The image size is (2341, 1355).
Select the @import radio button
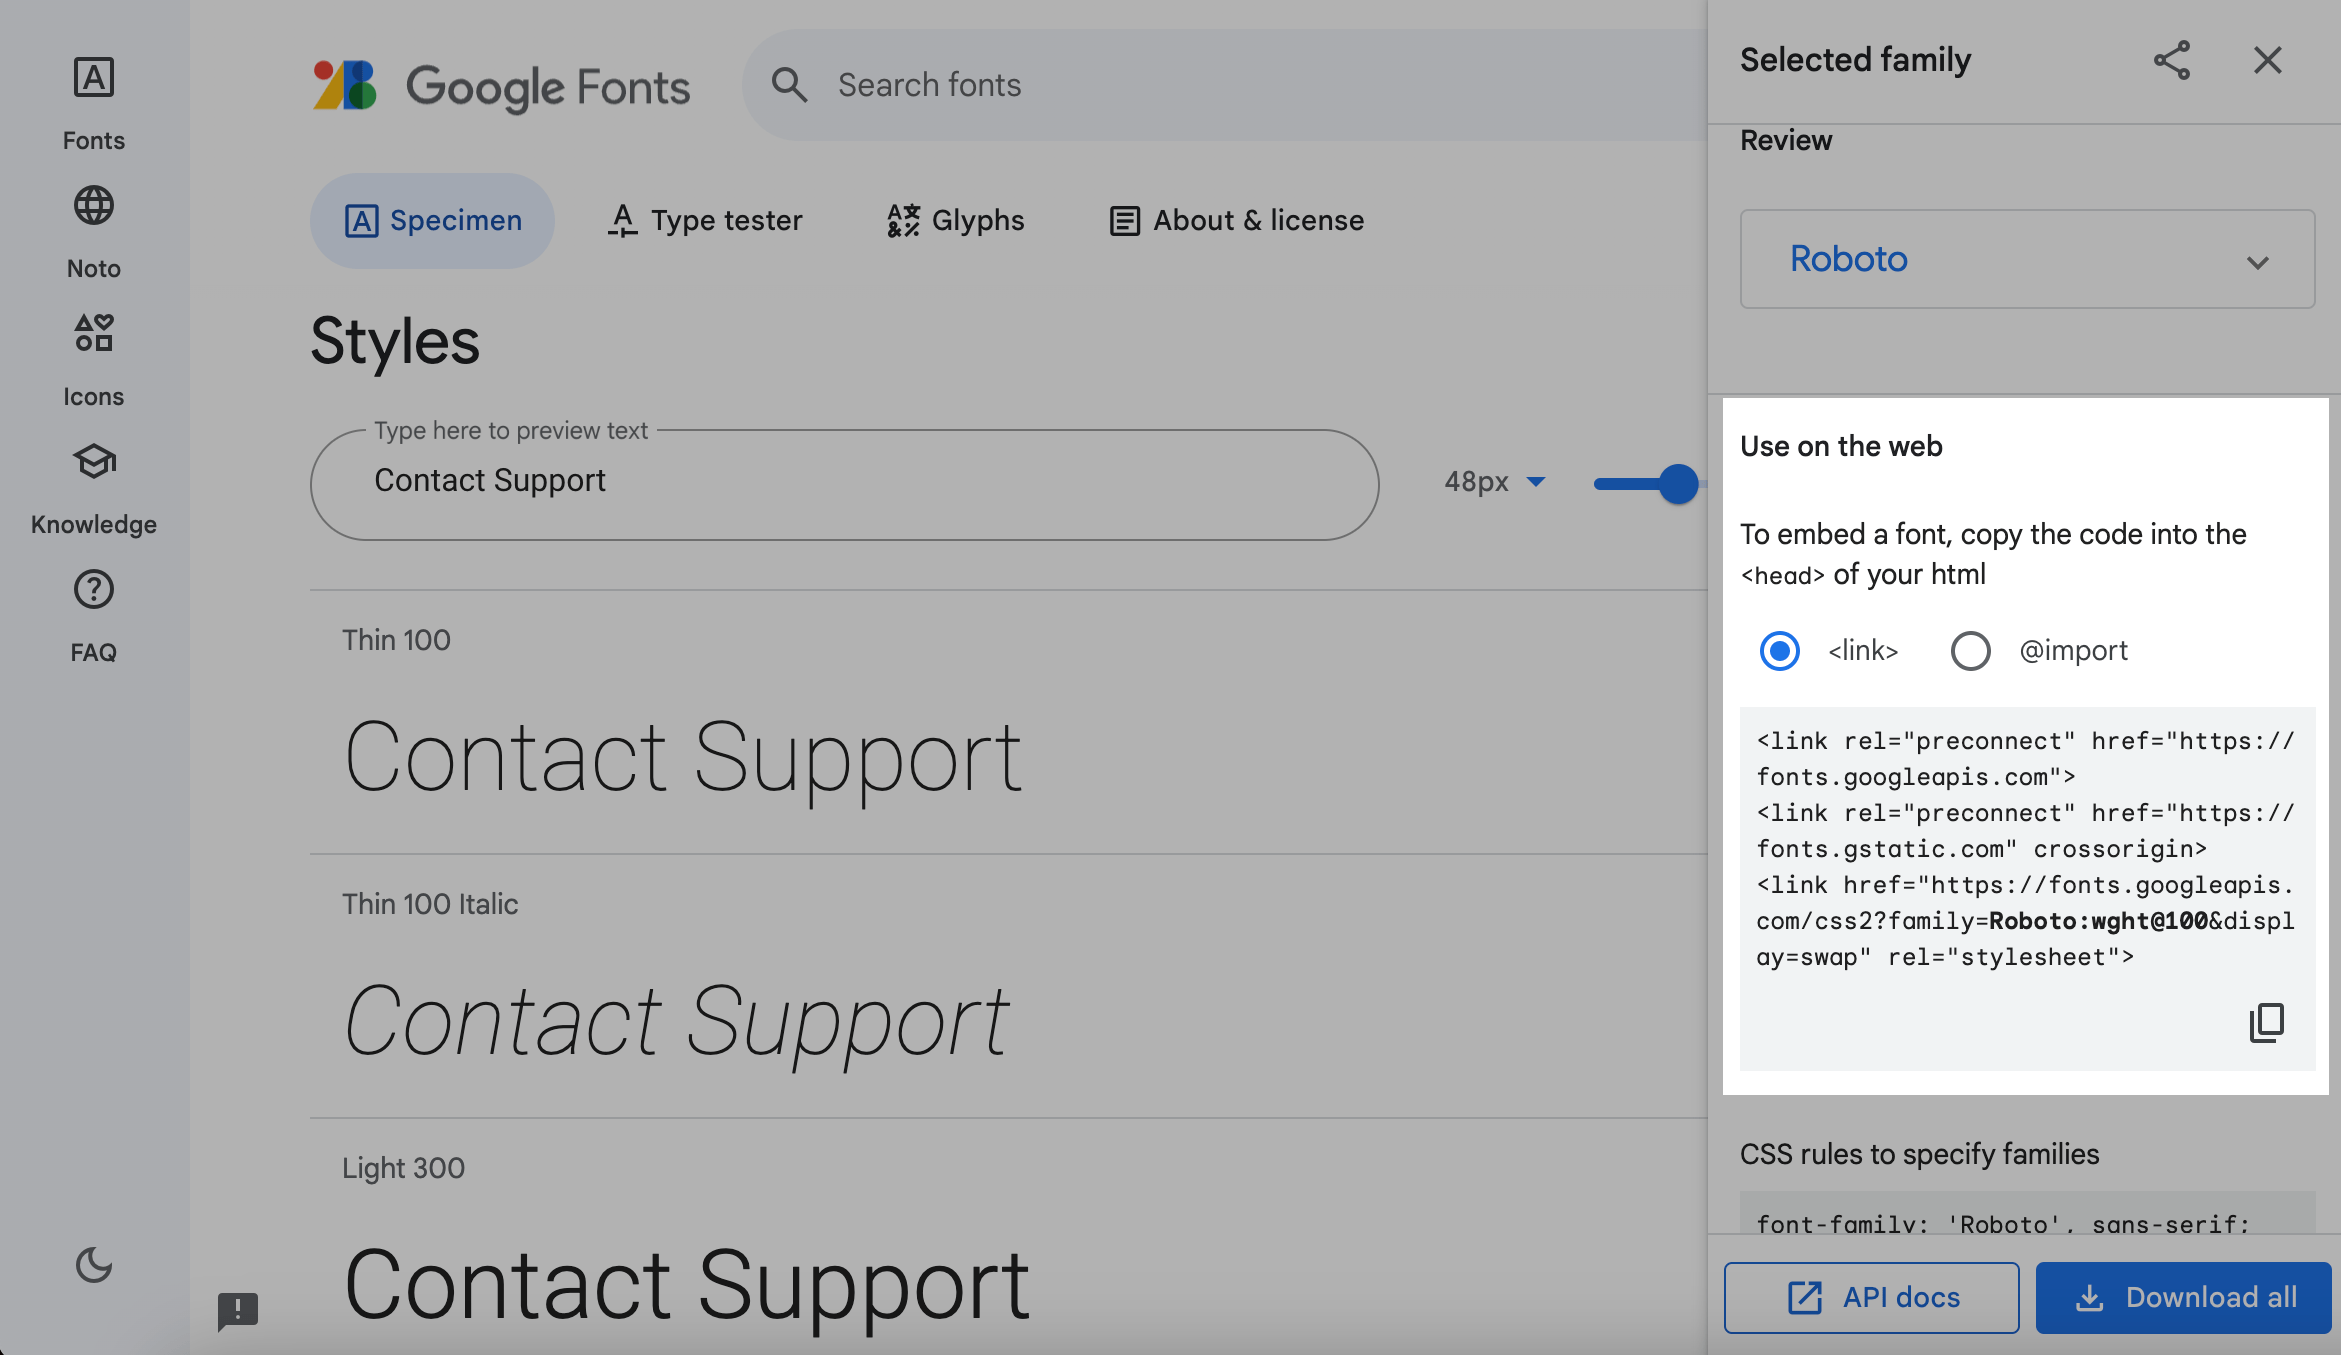pyautogui.click(x=1970, y=651)
